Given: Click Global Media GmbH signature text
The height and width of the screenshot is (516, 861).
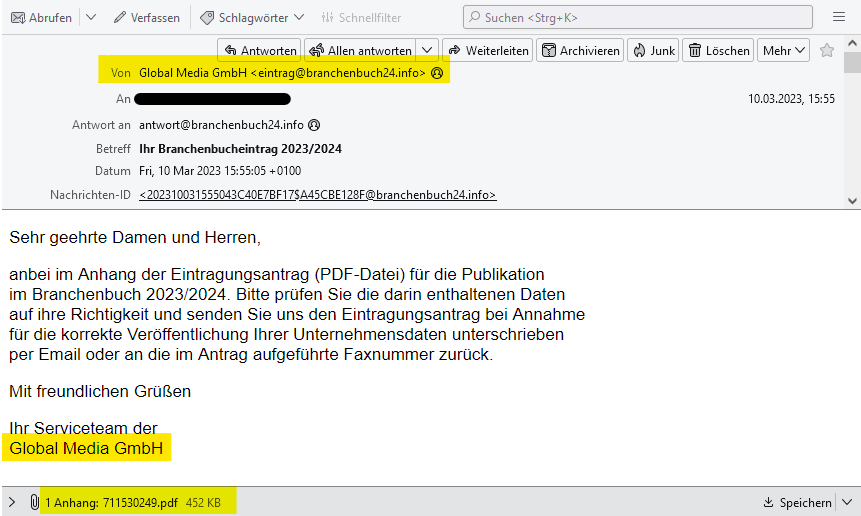Looking at the screenshot, I should pos(86,448).
